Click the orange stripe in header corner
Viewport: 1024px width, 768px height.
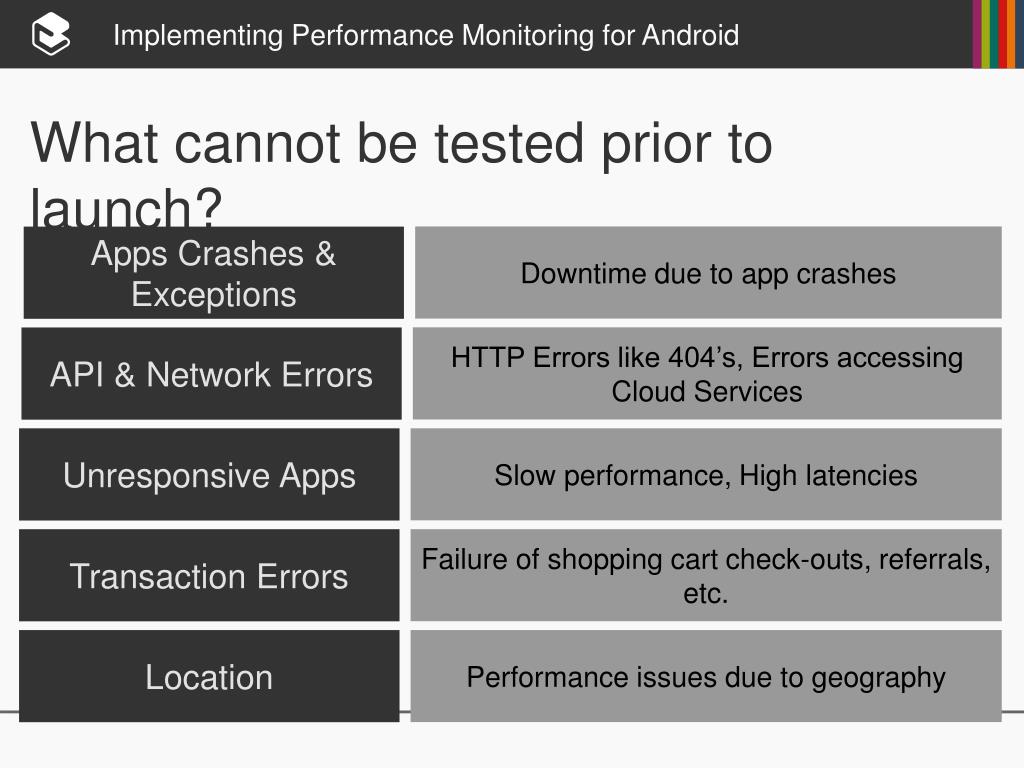pos(1011,34)
